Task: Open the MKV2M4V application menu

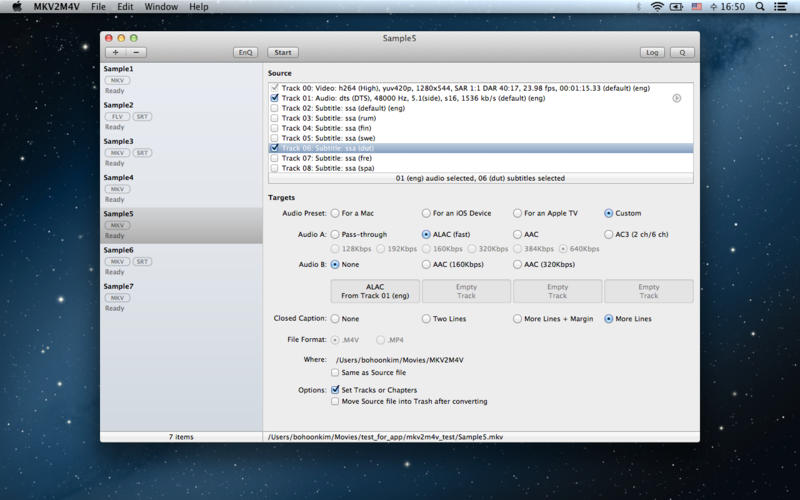Action: coord(57,7)
